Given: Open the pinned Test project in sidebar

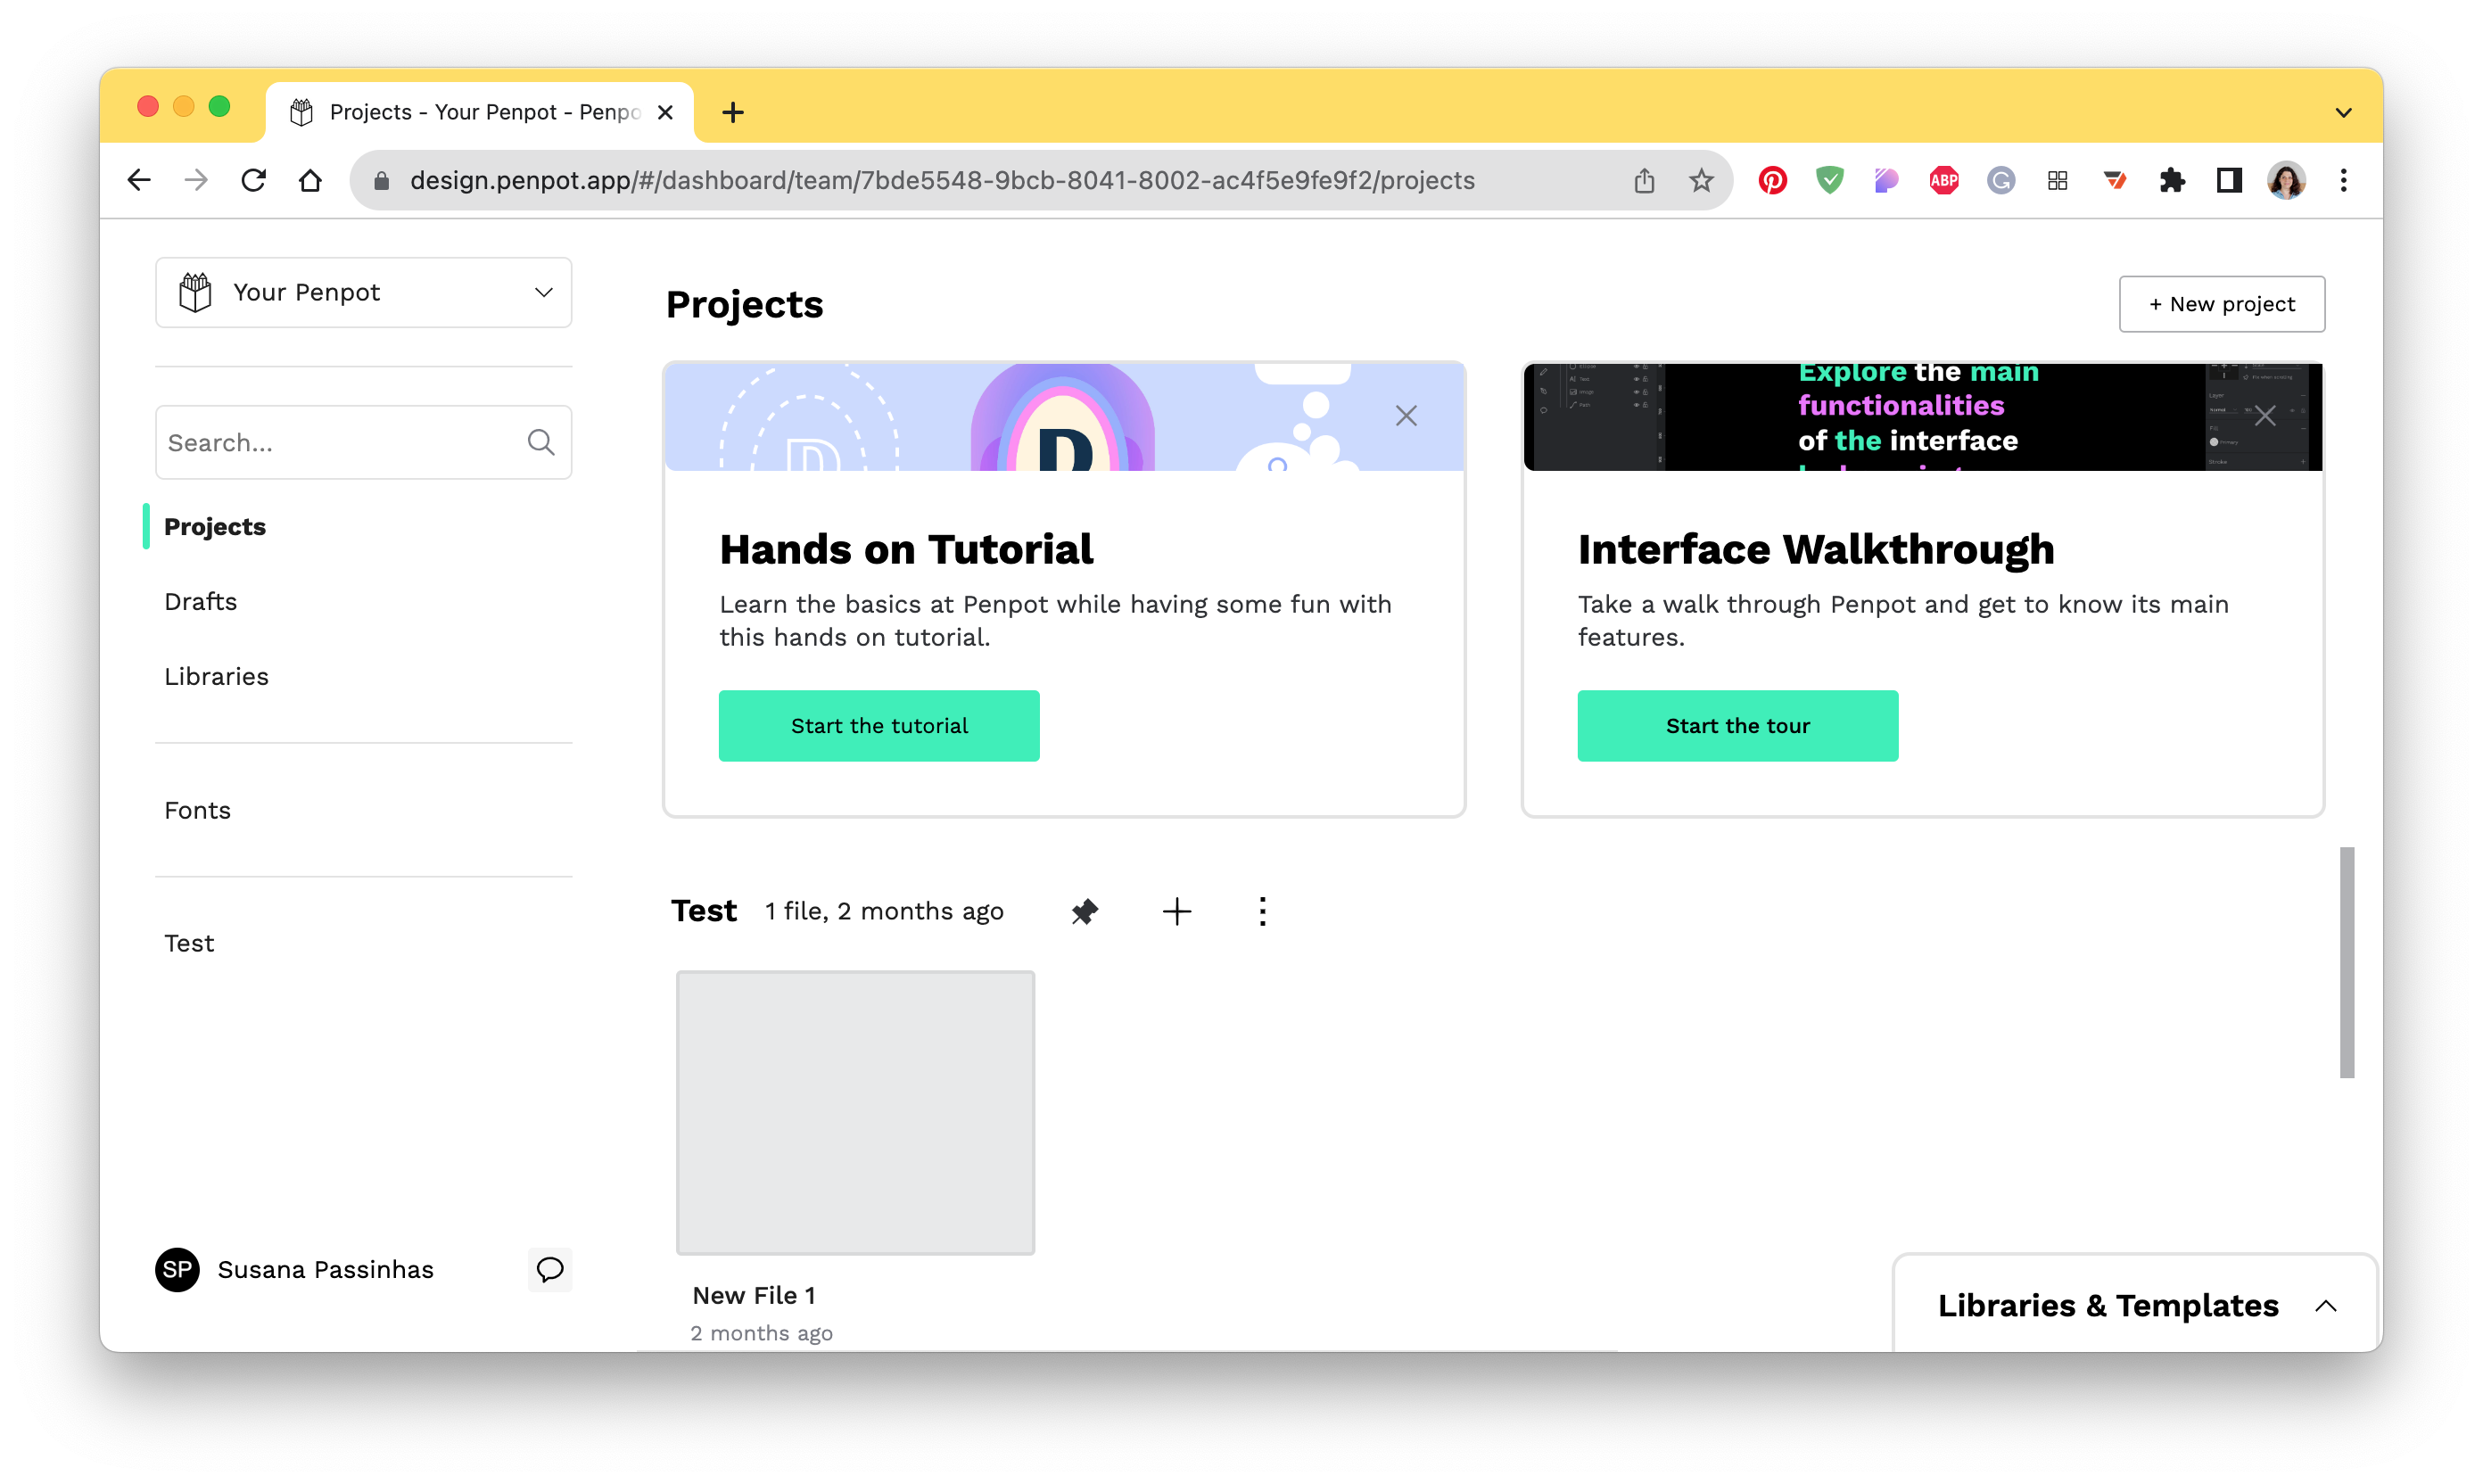Looking at the screenshot, I should click(189, 943).
